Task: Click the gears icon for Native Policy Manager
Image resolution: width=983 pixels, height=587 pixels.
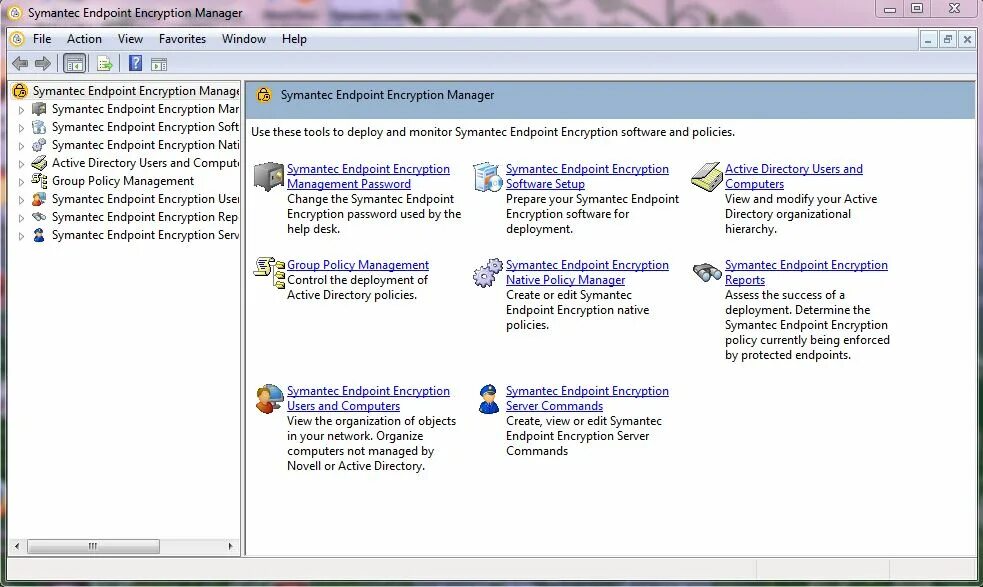Action: coord(488,272)
